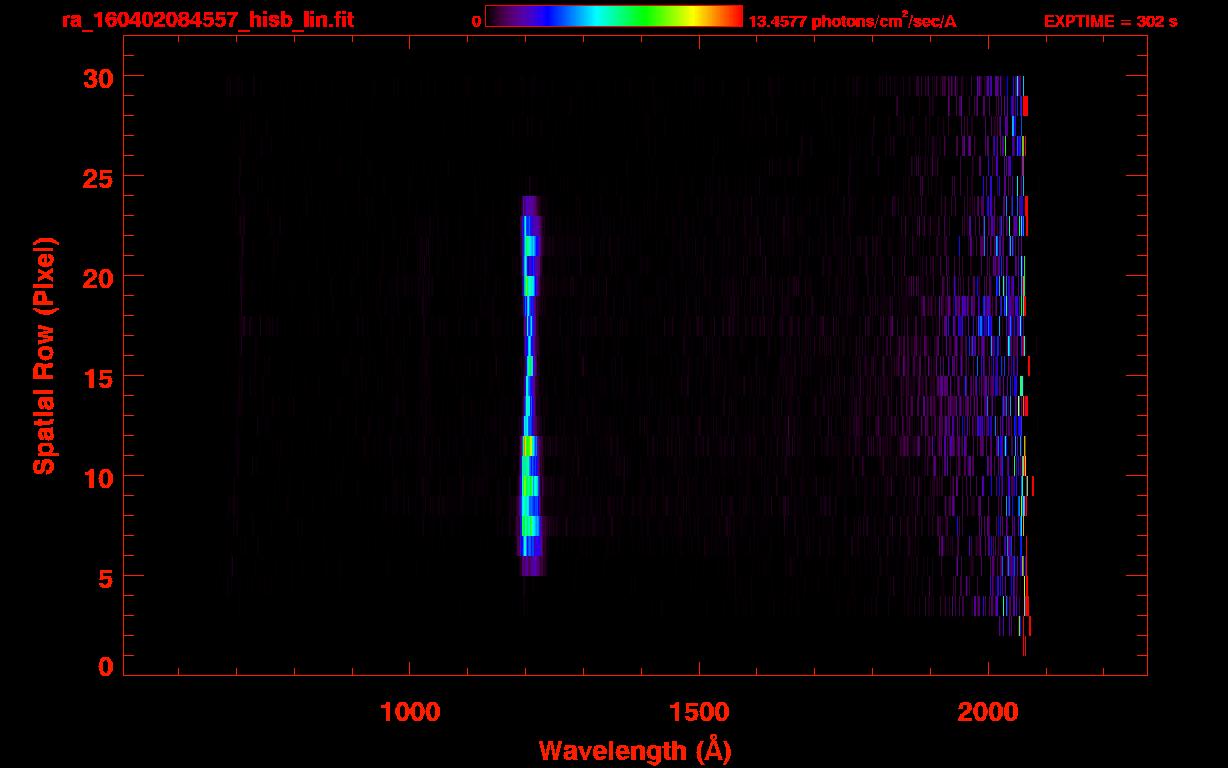Click the 1000 wavelength tick label

tap(410, 712)
